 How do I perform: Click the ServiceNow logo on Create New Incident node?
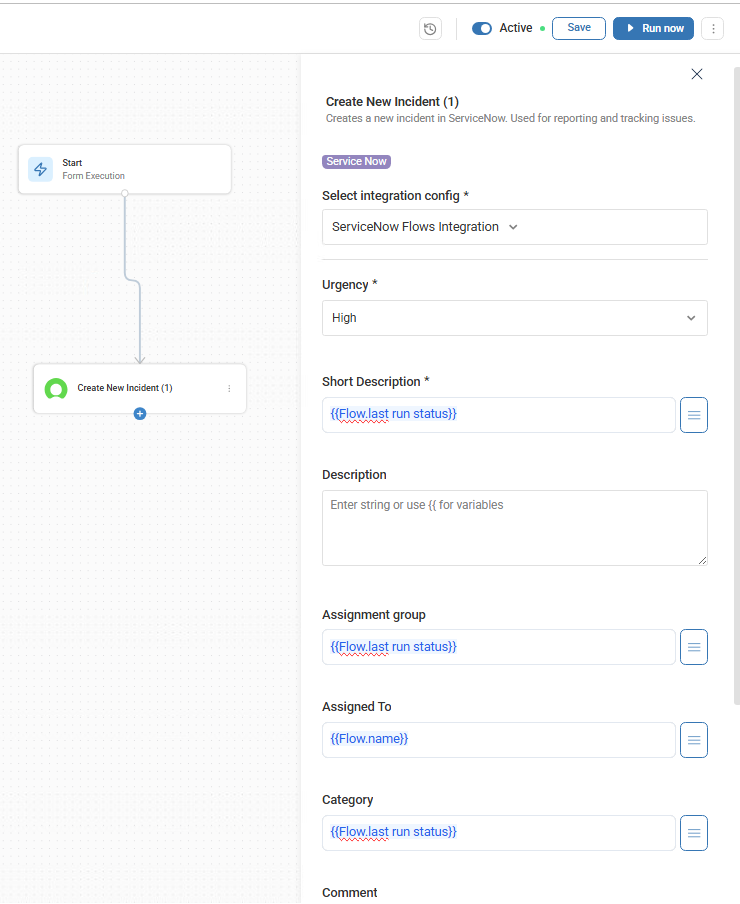[56, 389]
